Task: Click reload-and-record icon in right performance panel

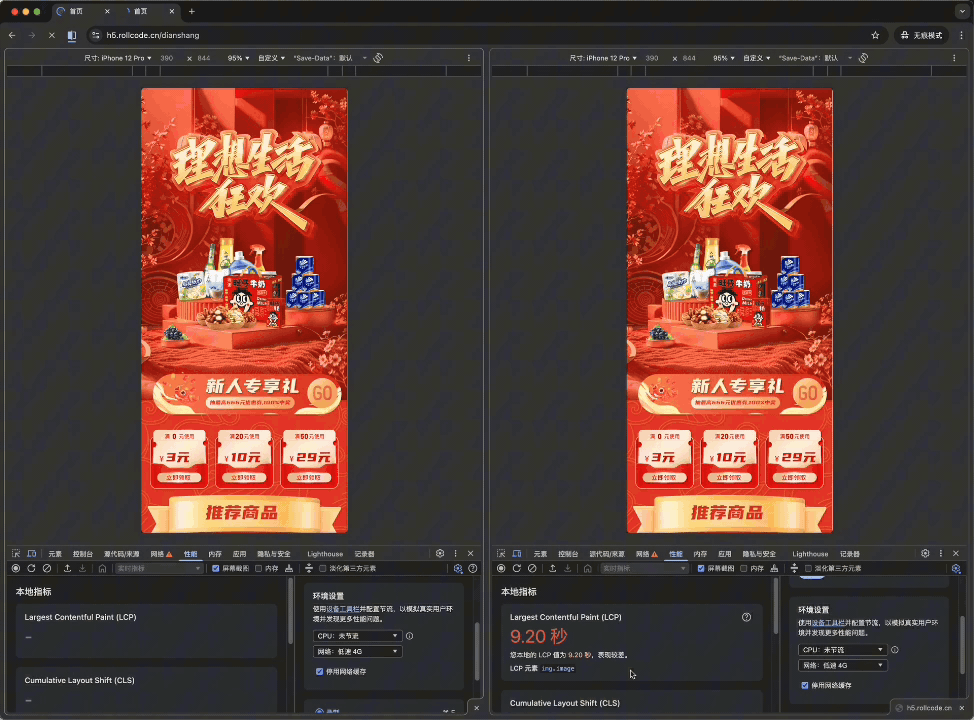Action: pyautogui.click(x=517, y=568)
